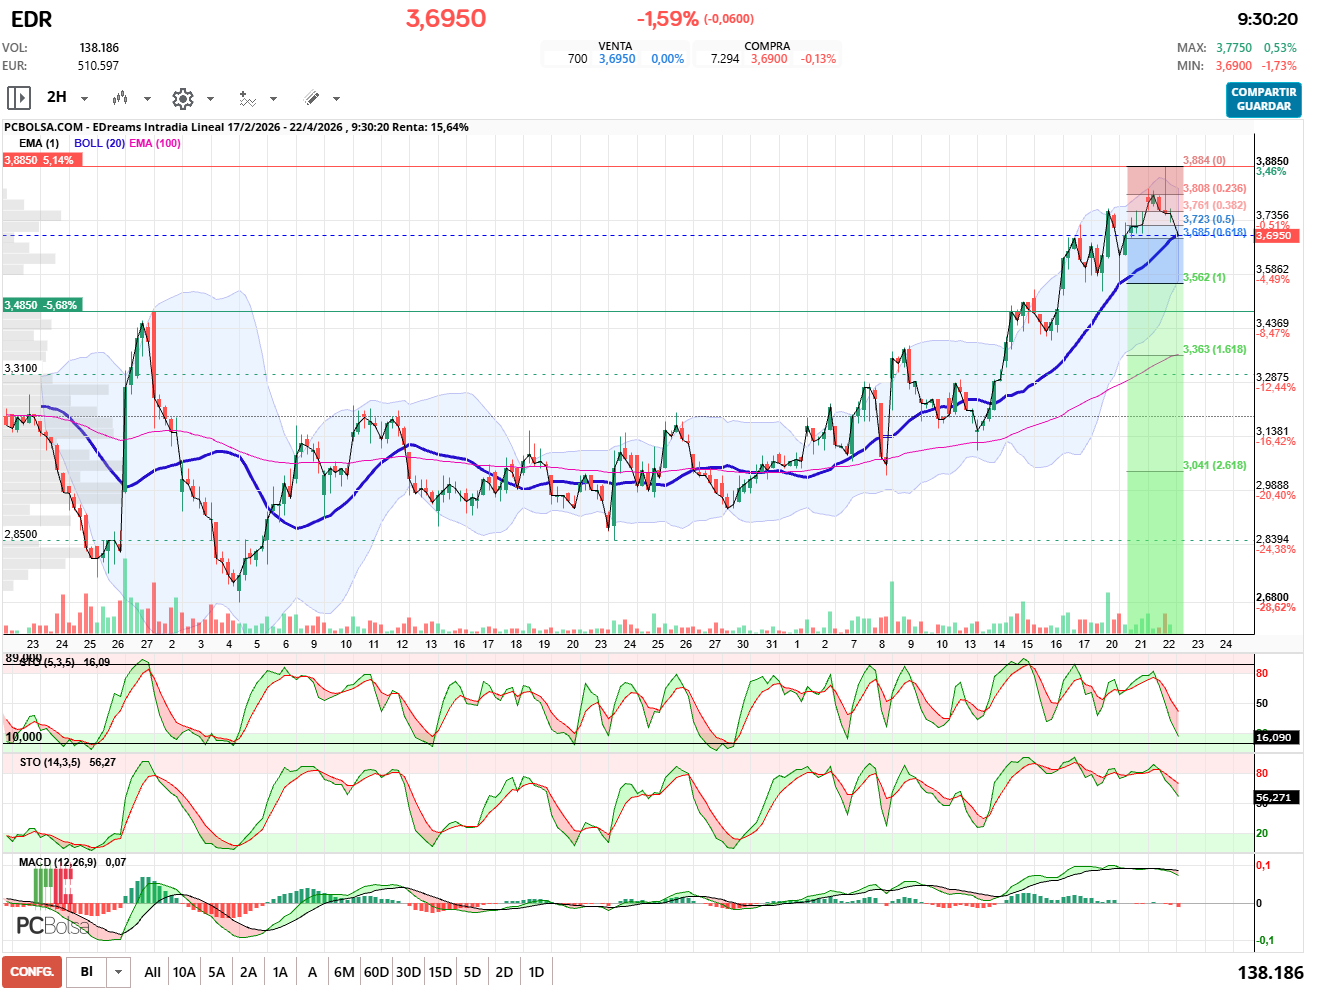The width and height of the screenshot is (1317, 993).
Task: Select the 1D time range
Action: point(536,972)
